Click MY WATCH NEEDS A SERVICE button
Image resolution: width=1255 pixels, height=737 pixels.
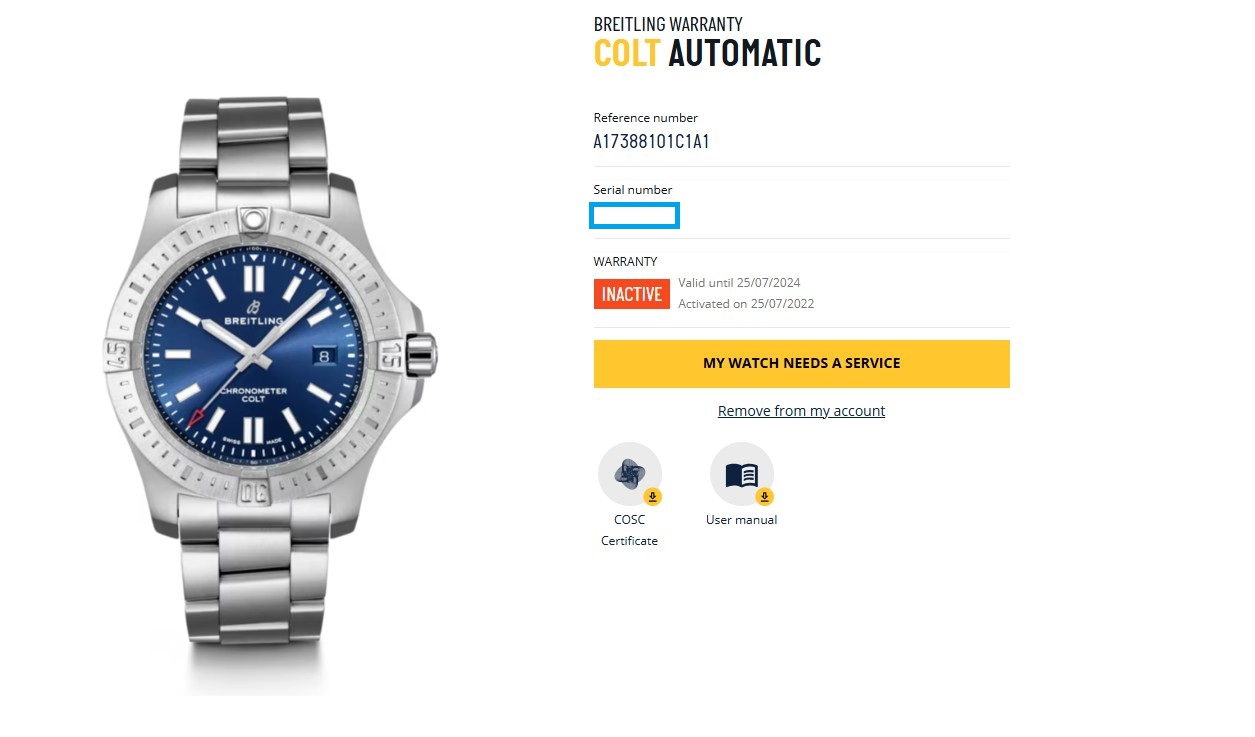(x=802, y=363)
